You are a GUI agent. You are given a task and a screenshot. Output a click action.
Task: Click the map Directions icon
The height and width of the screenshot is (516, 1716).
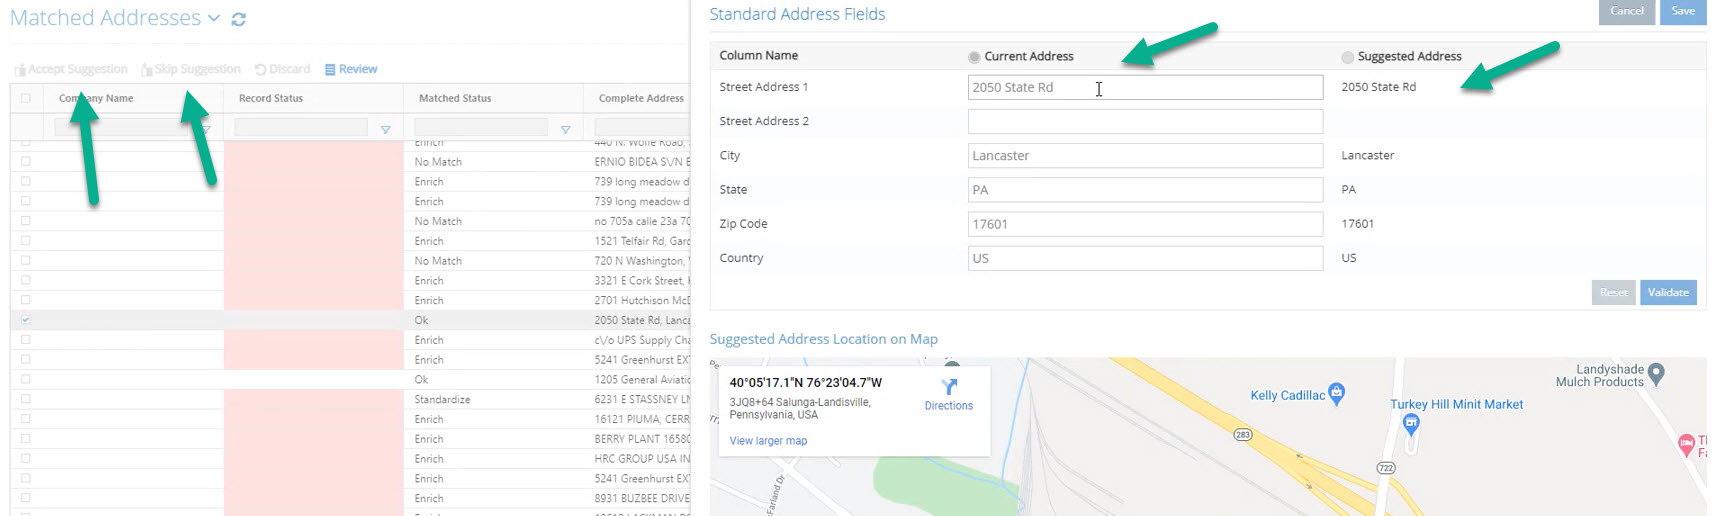pos(949,387)
